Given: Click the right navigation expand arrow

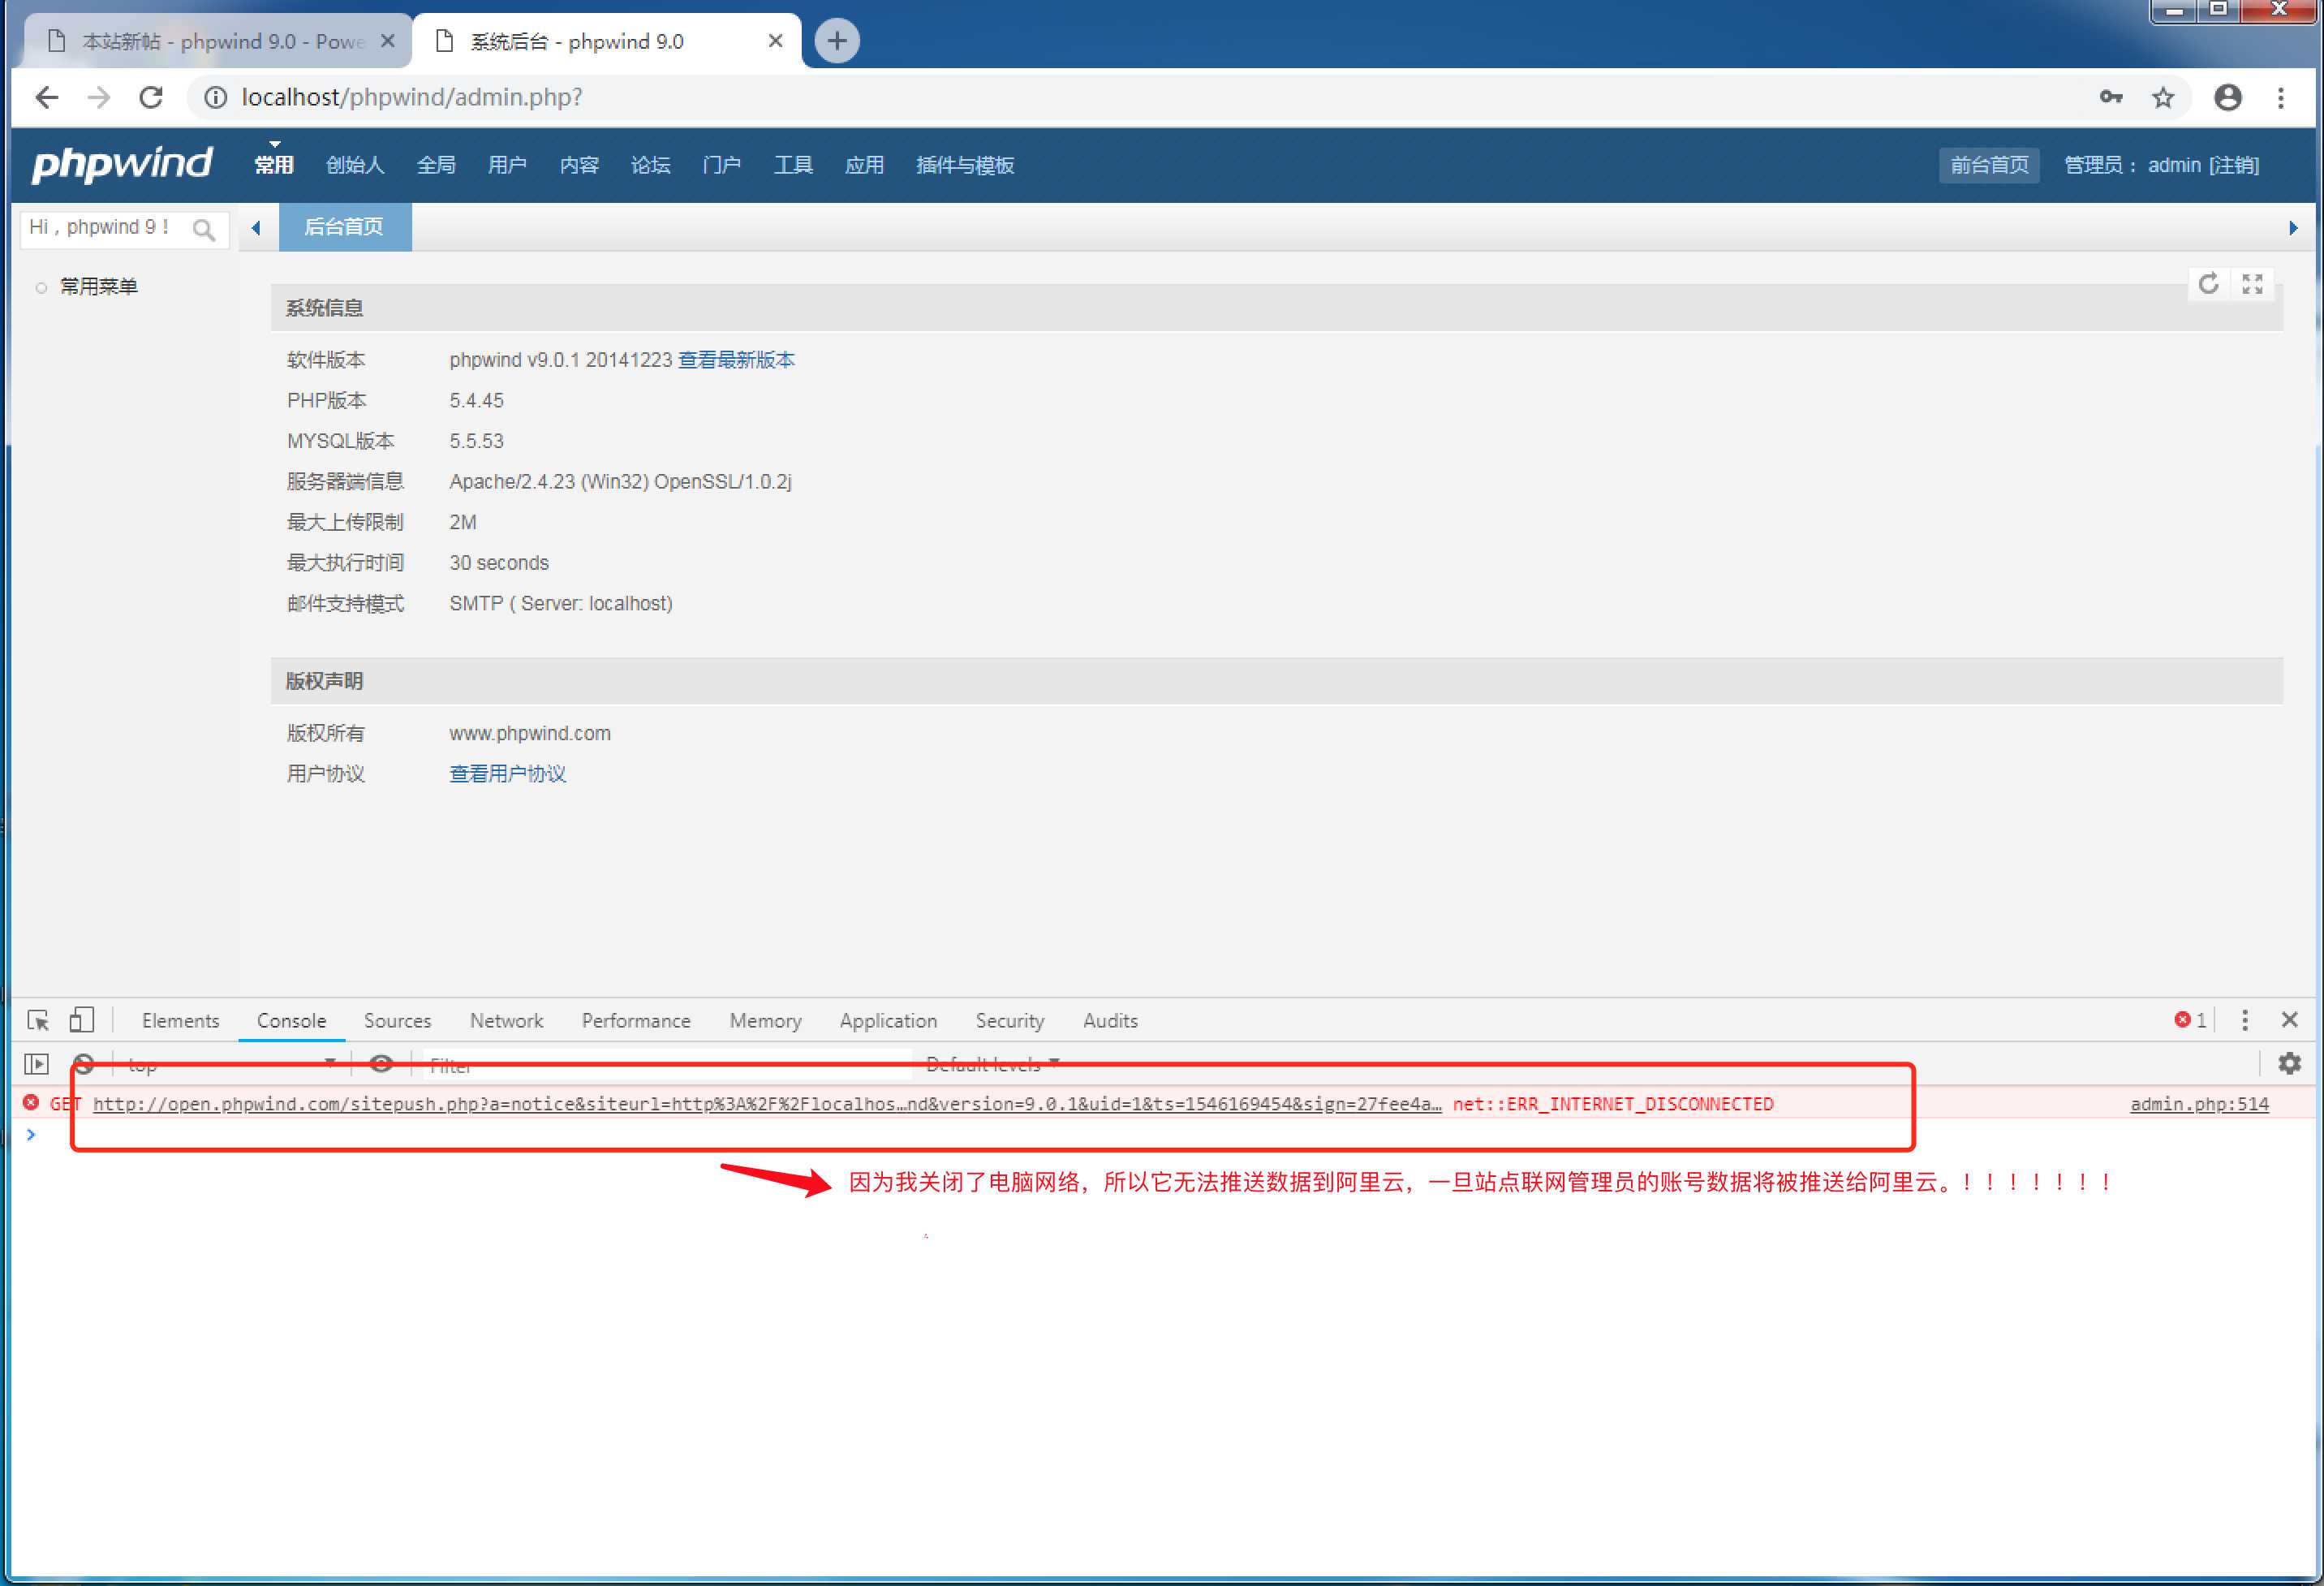Looking at the screenshot, I should [2287, 228].
